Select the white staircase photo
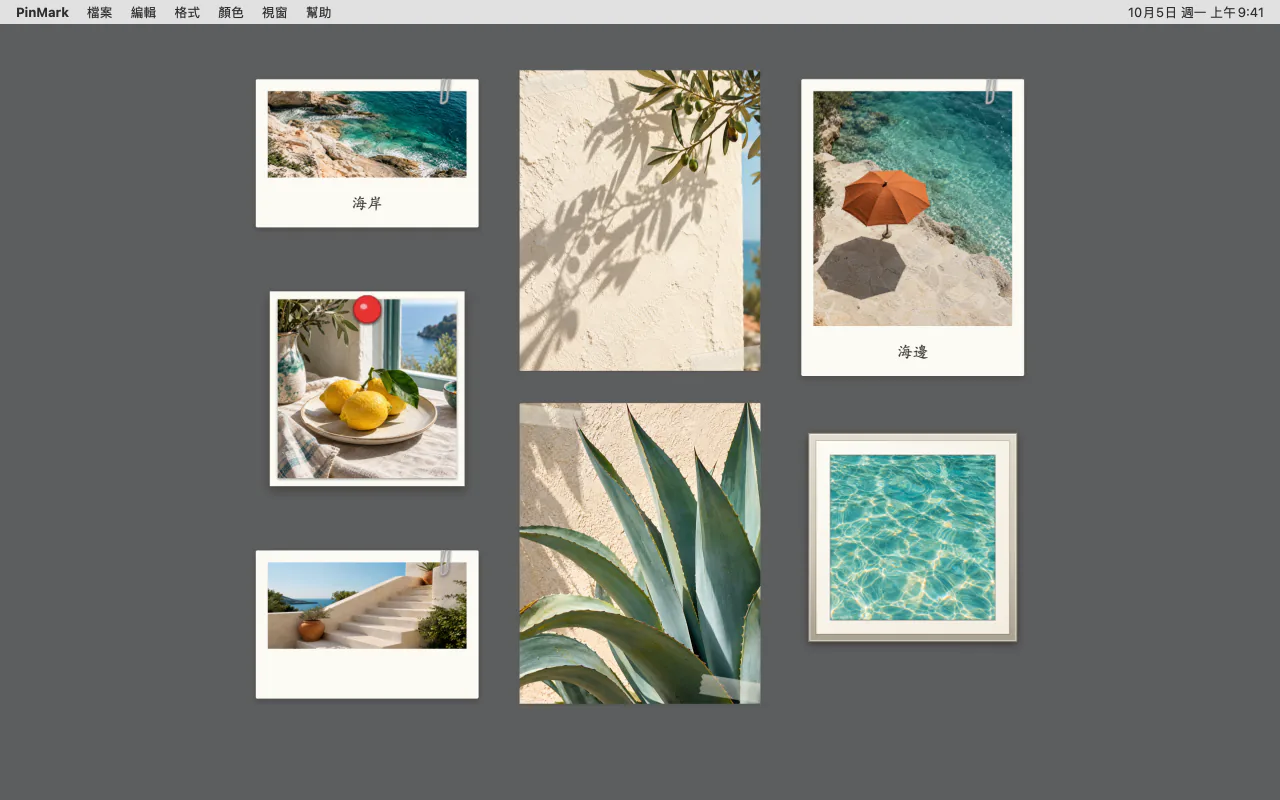The image size is (1280, 800). (x=367, y=605)
